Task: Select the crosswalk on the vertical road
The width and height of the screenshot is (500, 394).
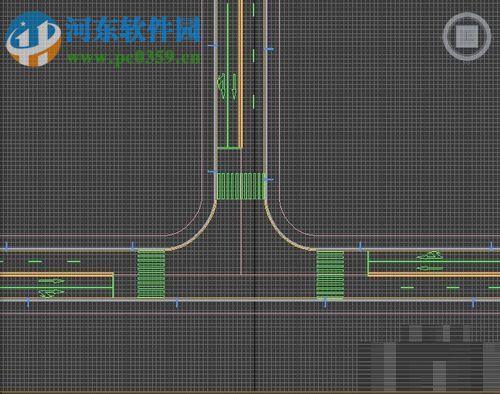Action: (241, 186)
